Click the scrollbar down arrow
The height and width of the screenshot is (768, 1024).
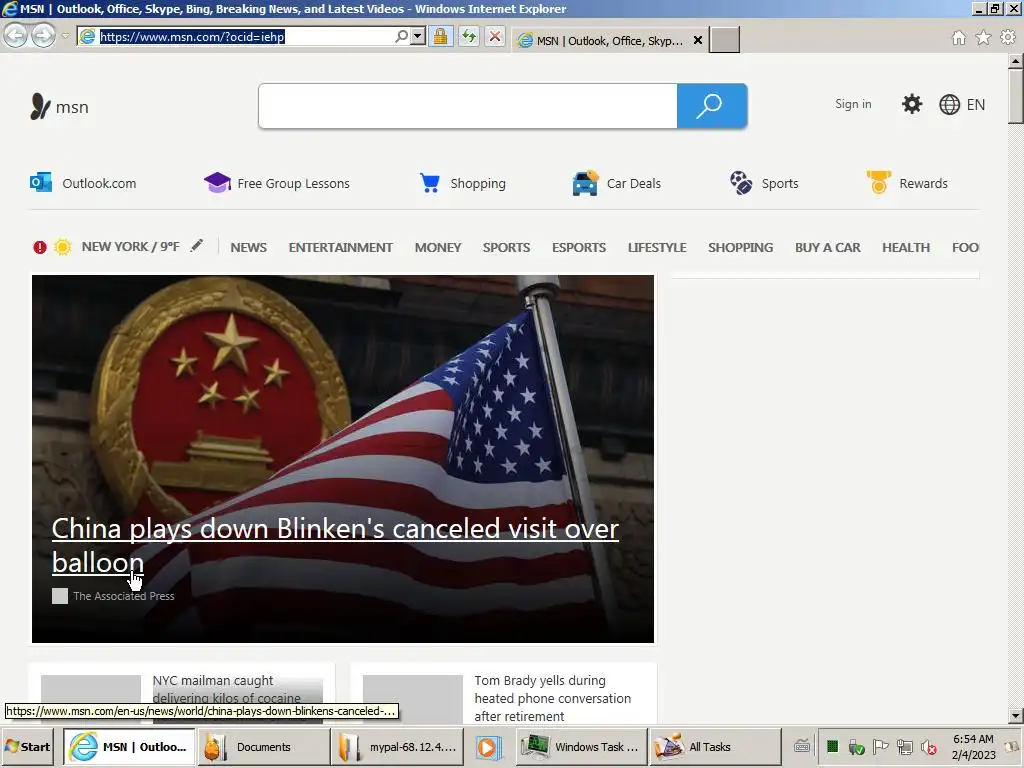point(1016,716)
